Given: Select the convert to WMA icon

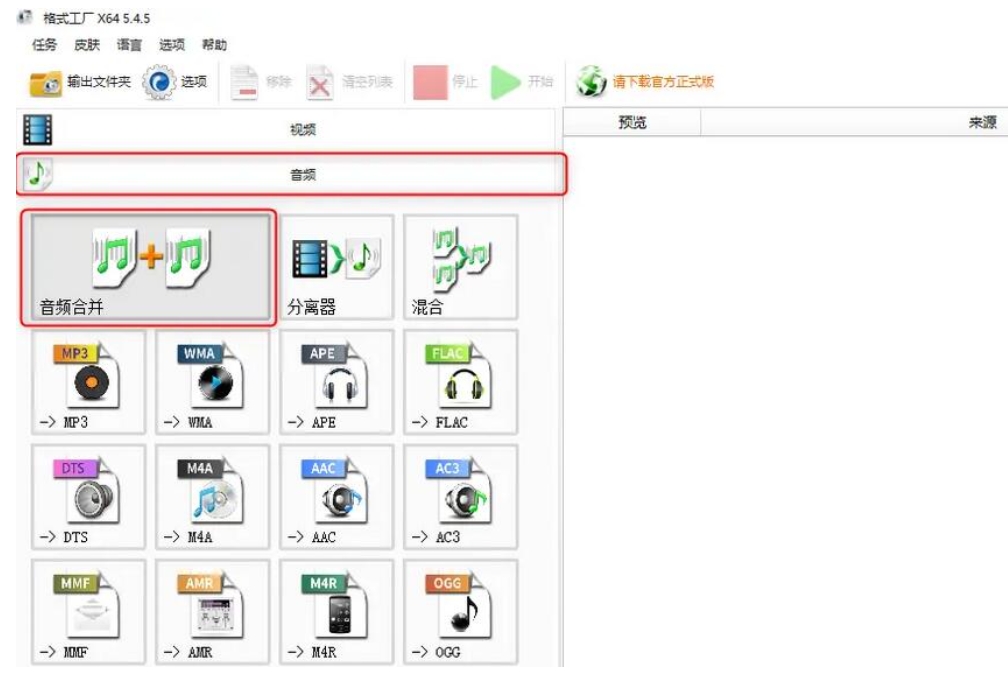Looking at the screenshot, I should click(205, 380).
